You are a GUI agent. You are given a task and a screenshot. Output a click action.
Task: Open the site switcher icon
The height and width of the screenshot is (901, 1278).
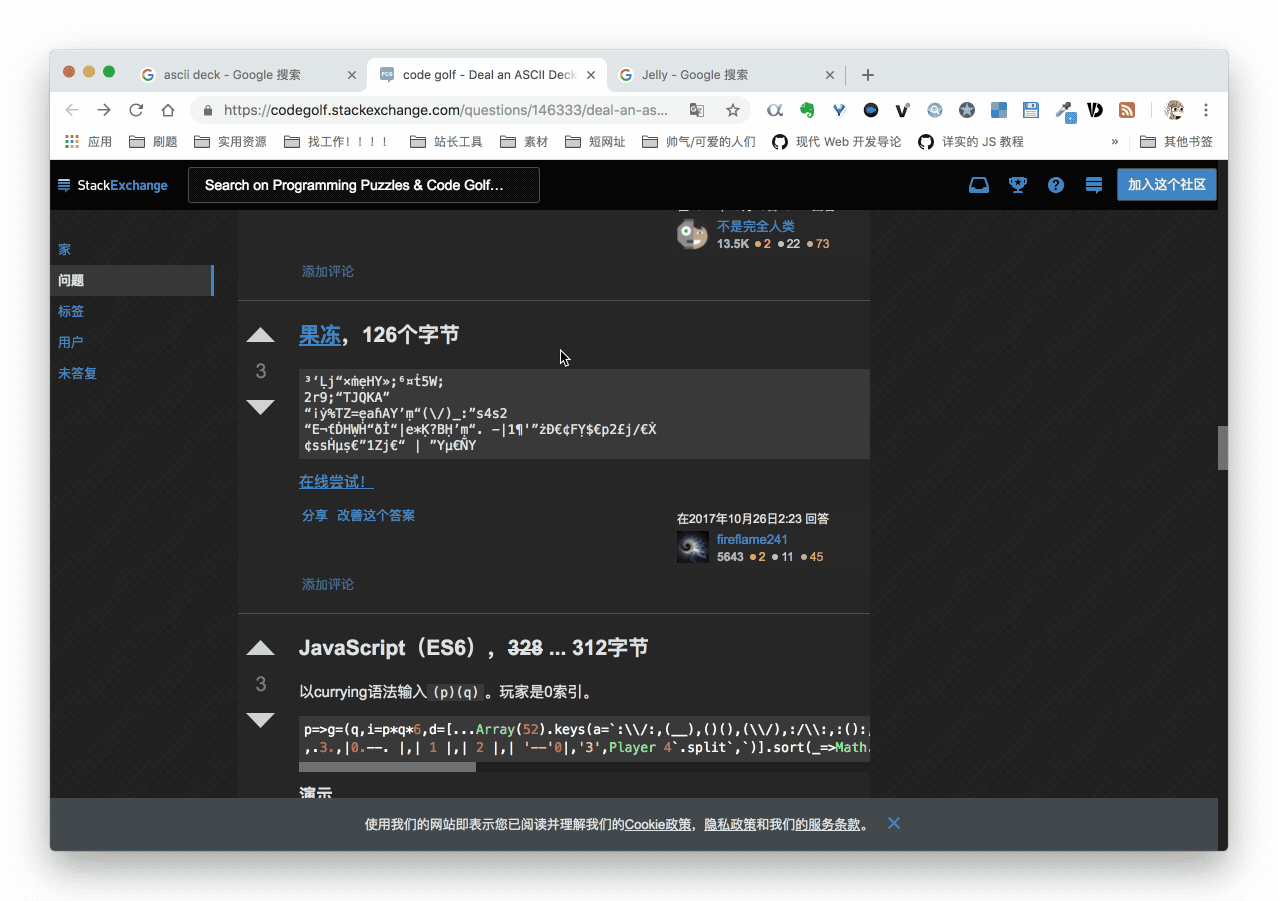click(x=1092, y=184)
